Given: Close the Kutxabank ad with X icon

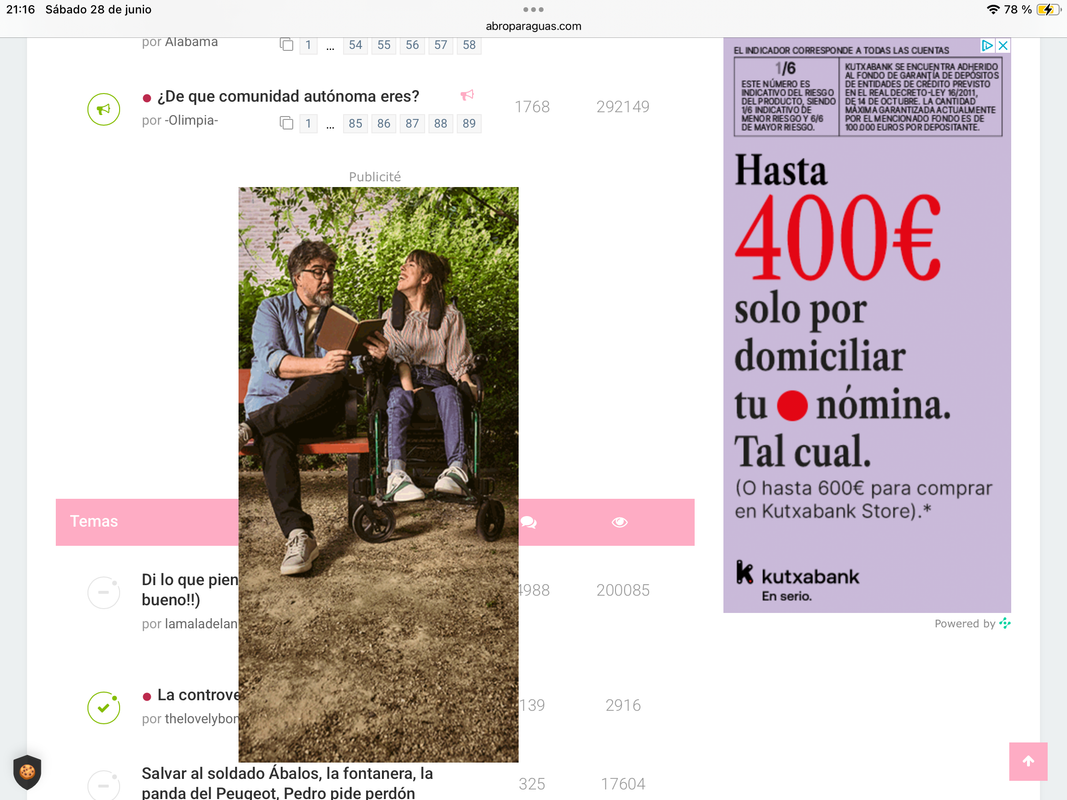Looking at the screenshot, I should [1002, 46].
